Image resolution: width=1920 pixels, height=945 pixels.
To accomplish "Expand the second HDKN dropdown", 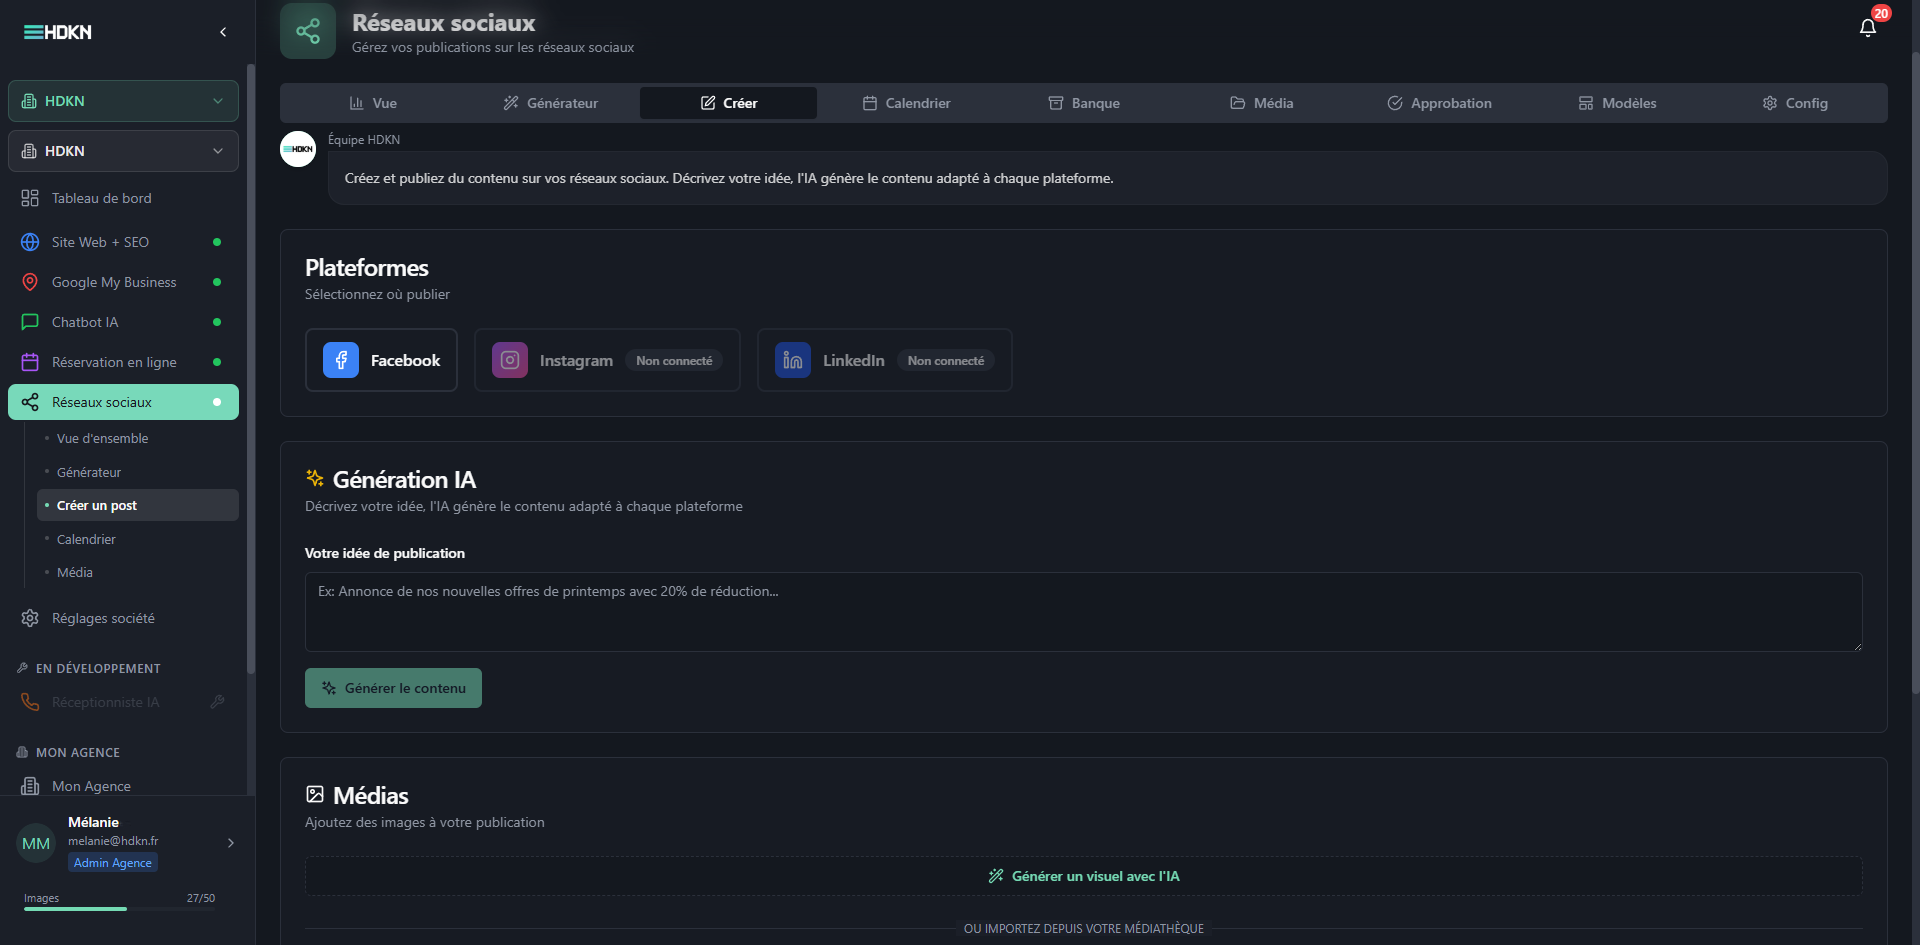I will 123,151.
